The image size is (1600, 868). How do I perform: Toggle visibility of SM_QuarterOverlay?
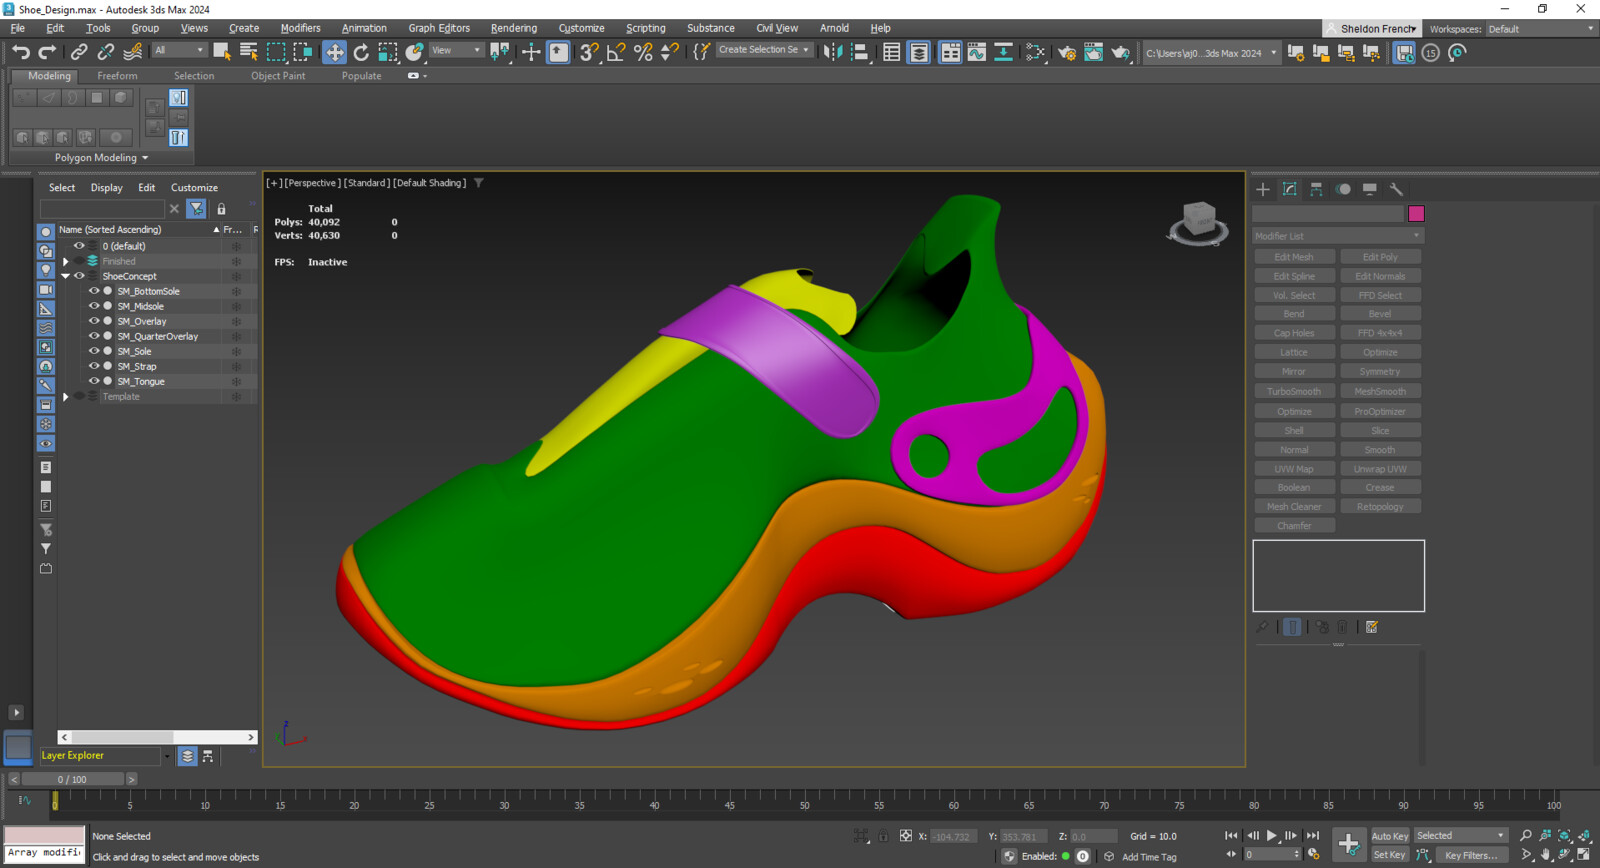click(94, 336)
